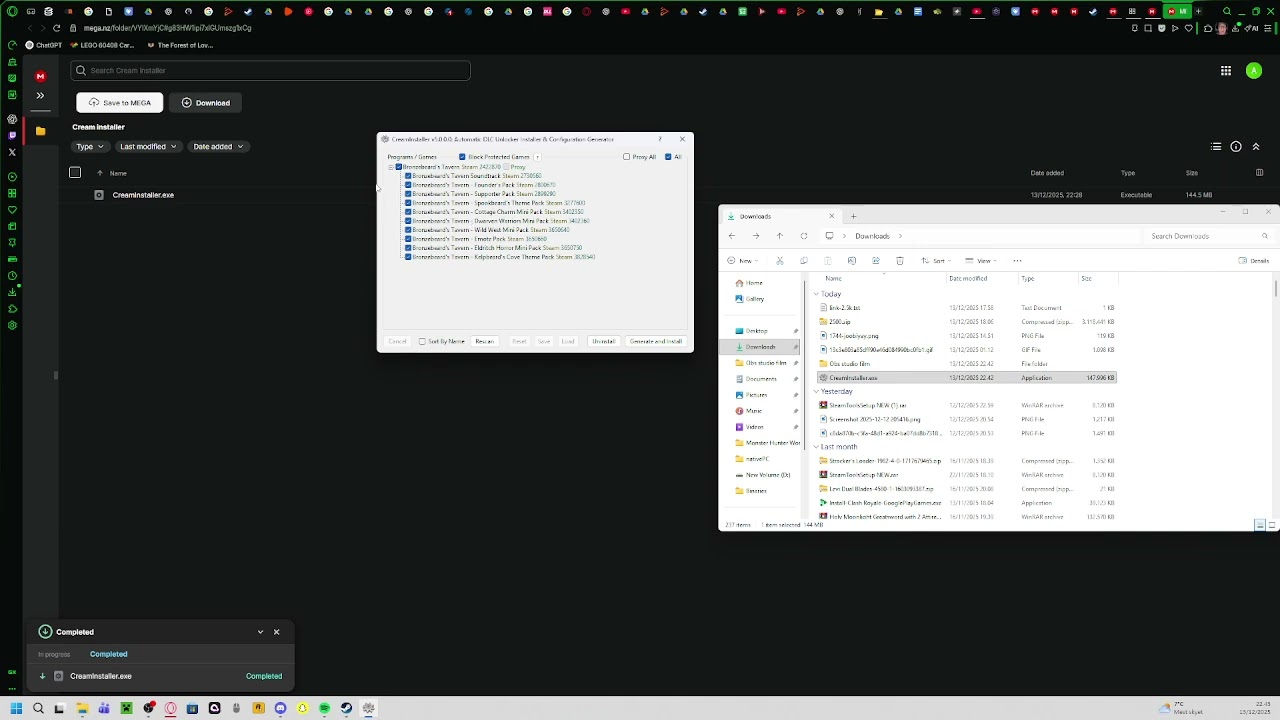Click the MEGA Download button
Screen dimensions: 1280x720
pos(205,103)
